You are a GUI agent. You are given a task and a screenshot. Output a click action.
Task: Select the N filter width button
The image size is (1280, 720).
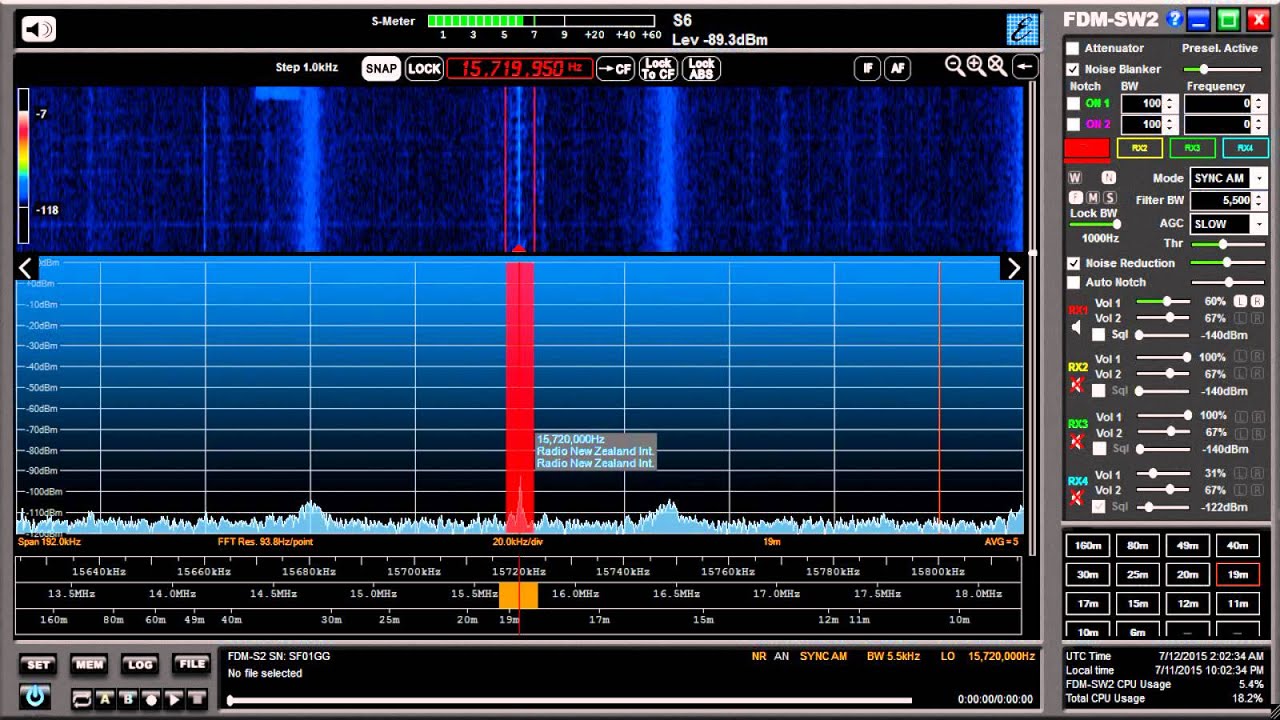[1108, 177]
